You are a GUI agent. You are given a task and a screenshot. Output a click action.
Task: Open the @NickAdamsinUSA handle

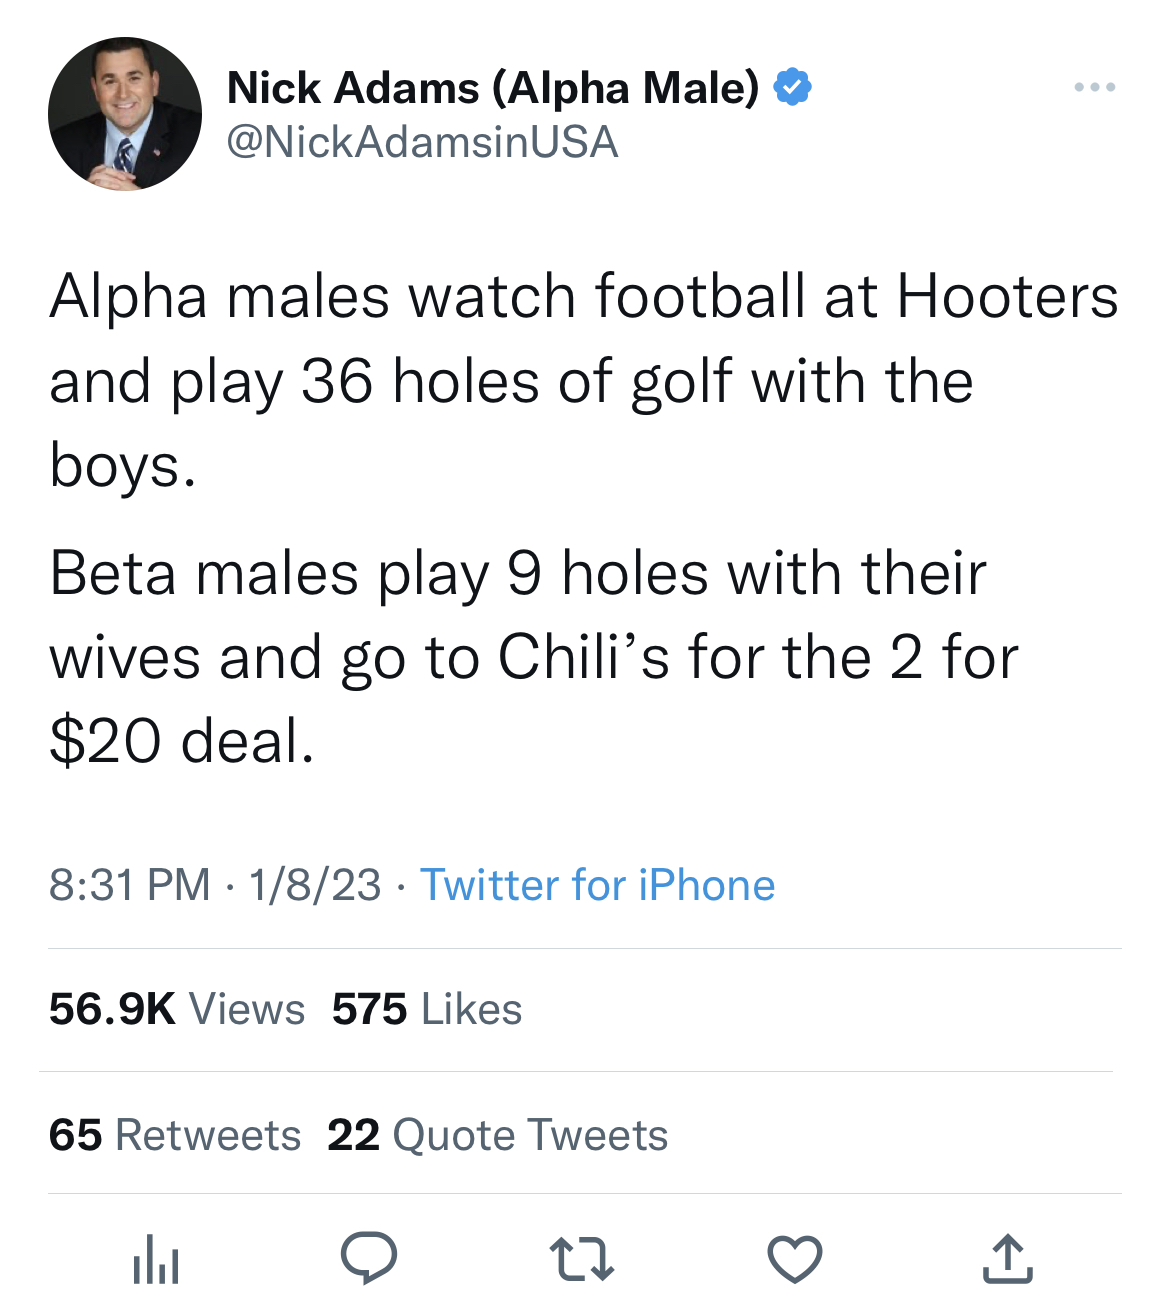(422, 142)
